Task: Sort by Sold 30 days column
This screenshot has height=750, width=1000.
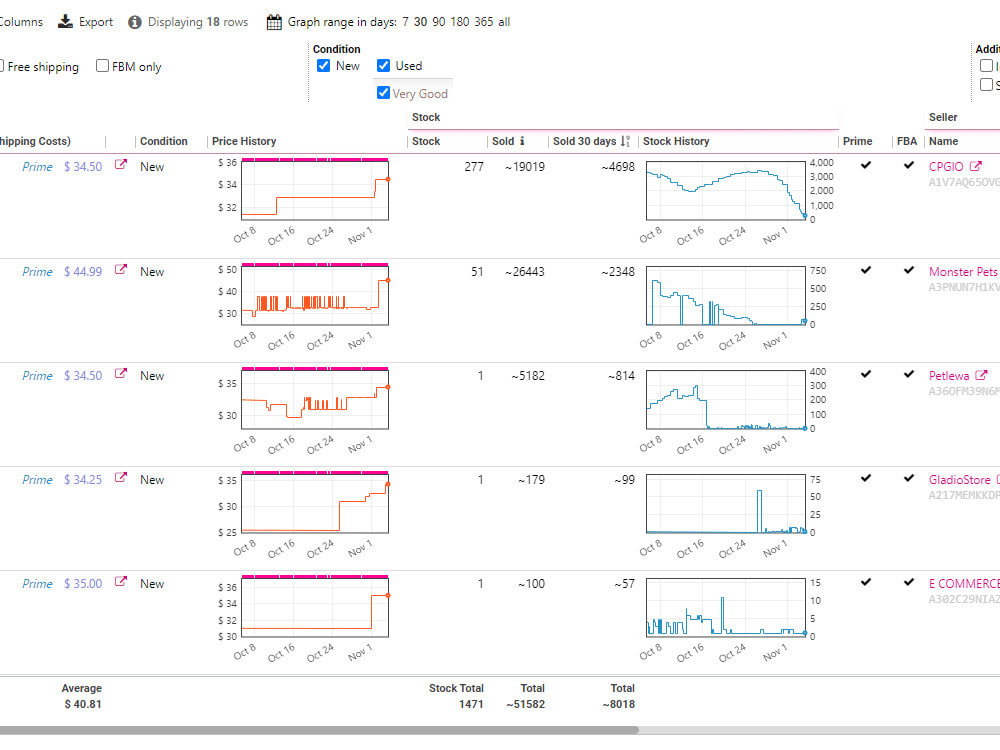Action: pyautogui.click(x=584, y=141)
